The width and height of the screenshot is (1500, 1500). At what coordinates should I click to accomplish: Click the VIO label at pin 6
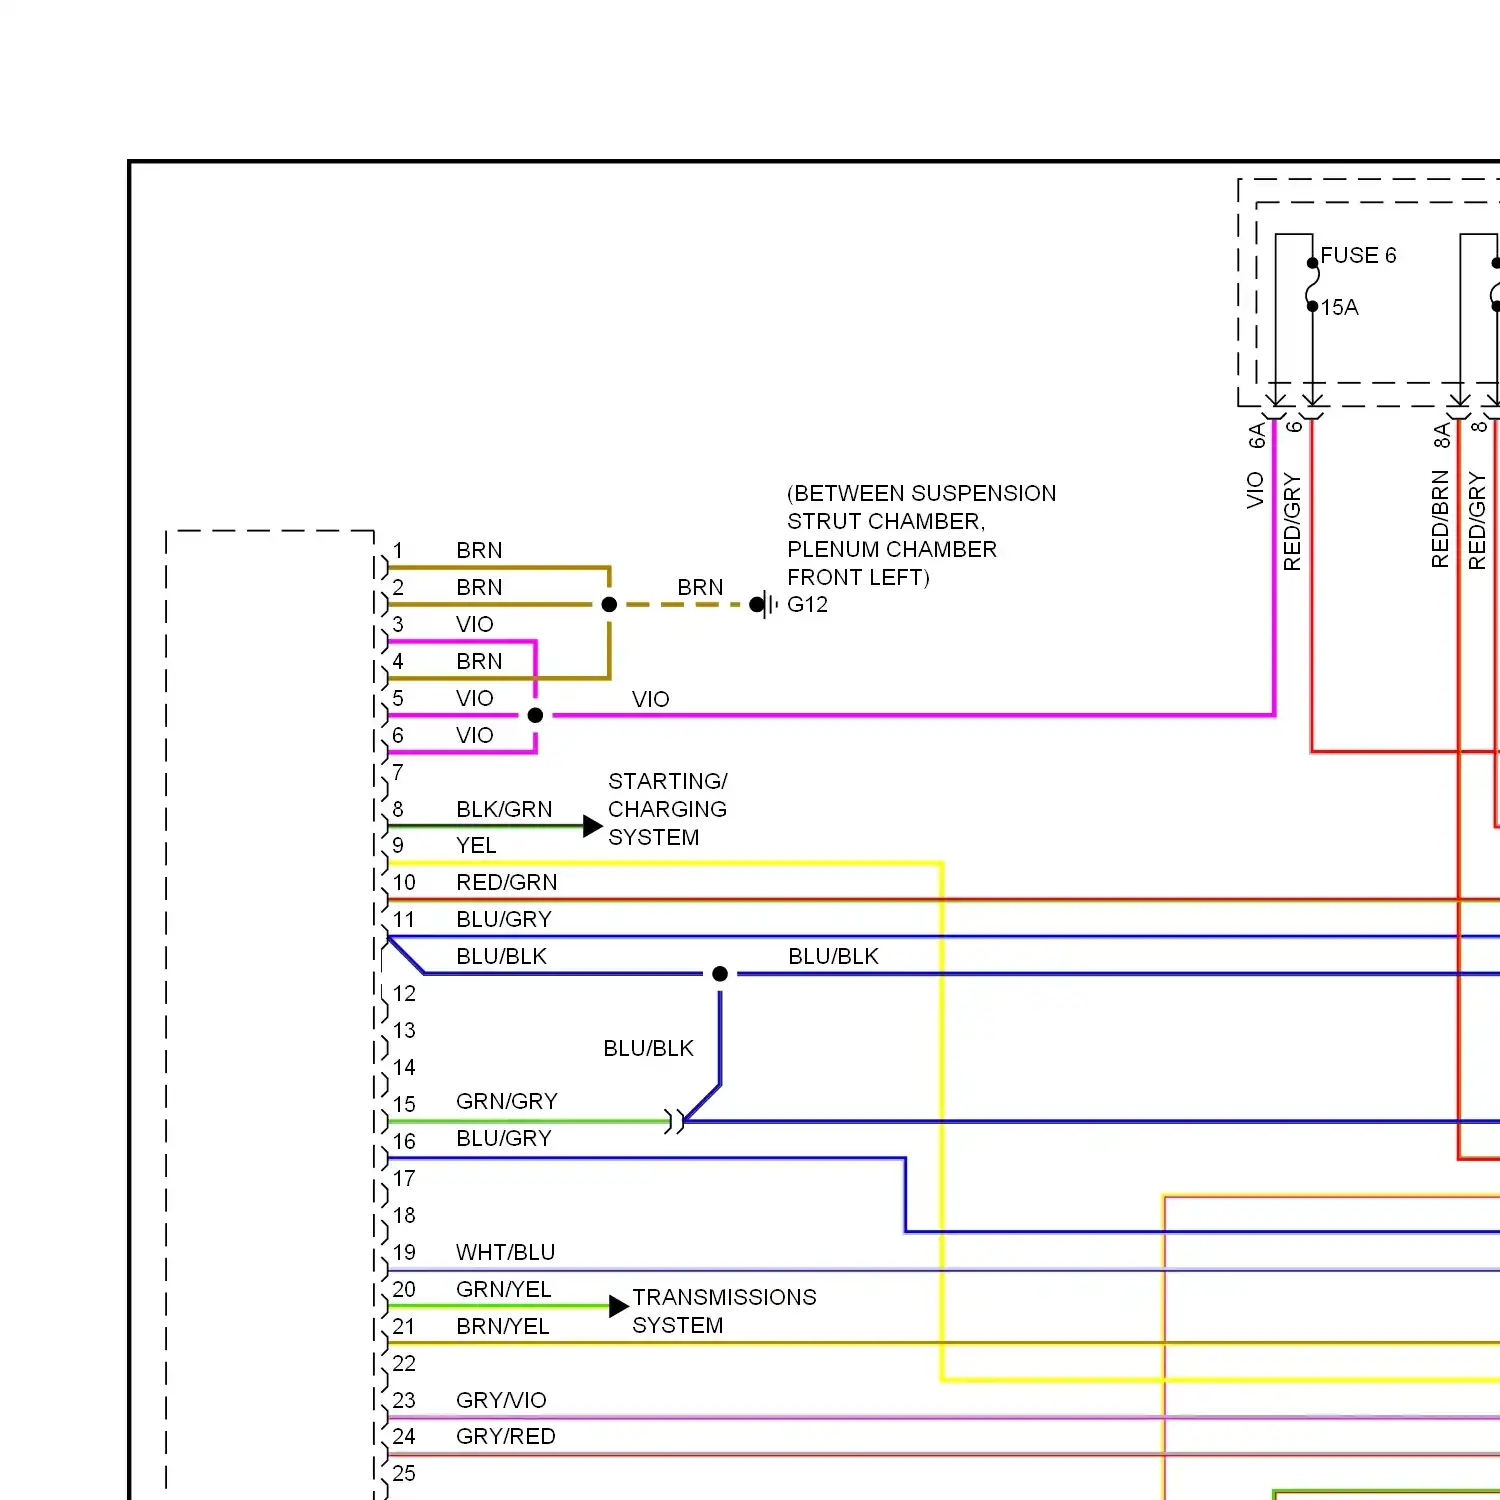coord(474,736)
